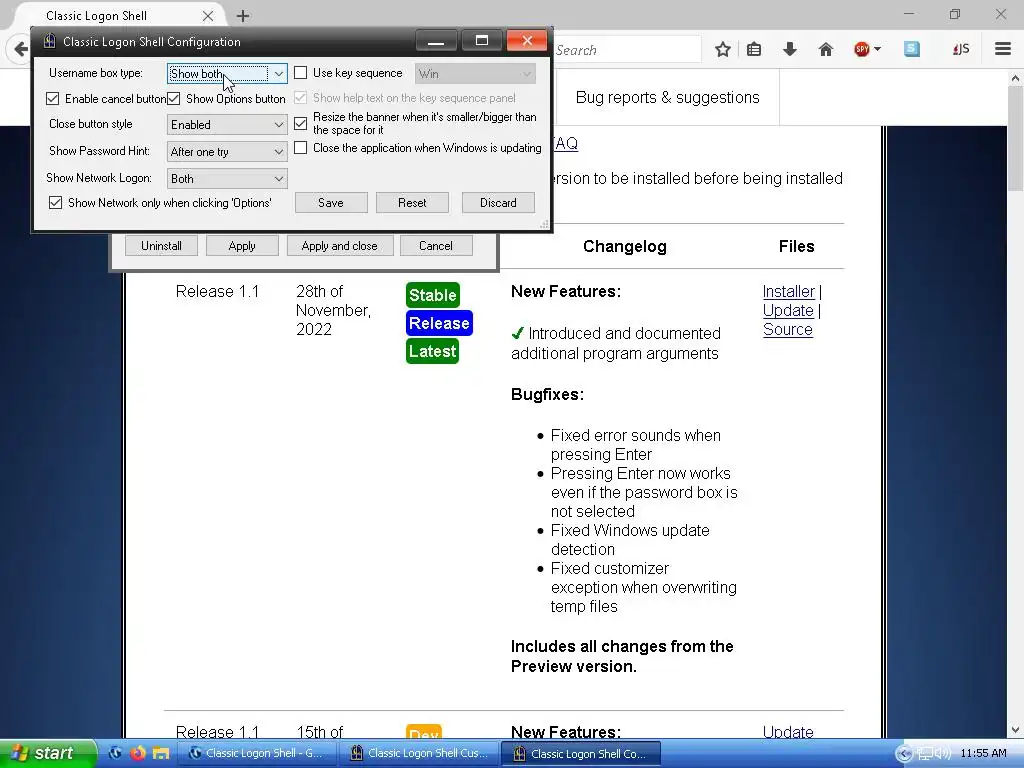Close the Classic Logon Shell browser tab

(208, 16)
